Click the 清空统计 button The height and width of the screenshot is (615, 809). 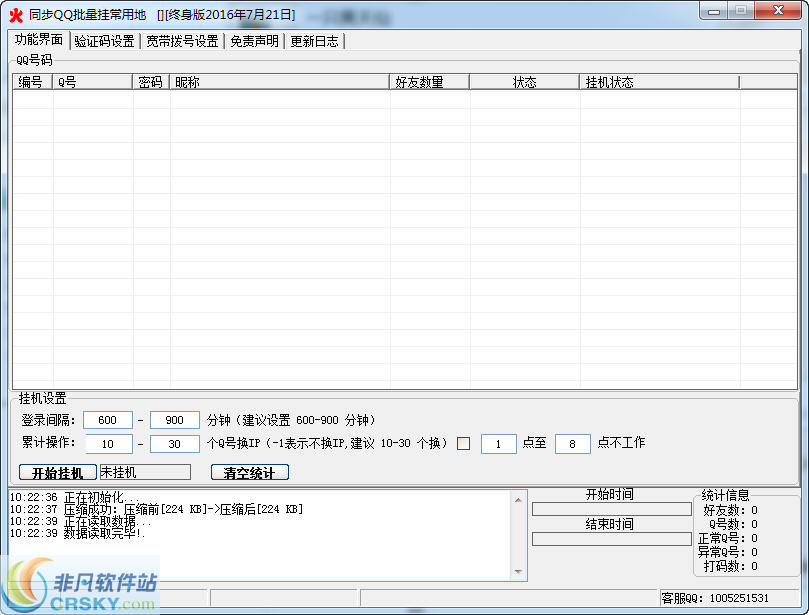(250, 472)
